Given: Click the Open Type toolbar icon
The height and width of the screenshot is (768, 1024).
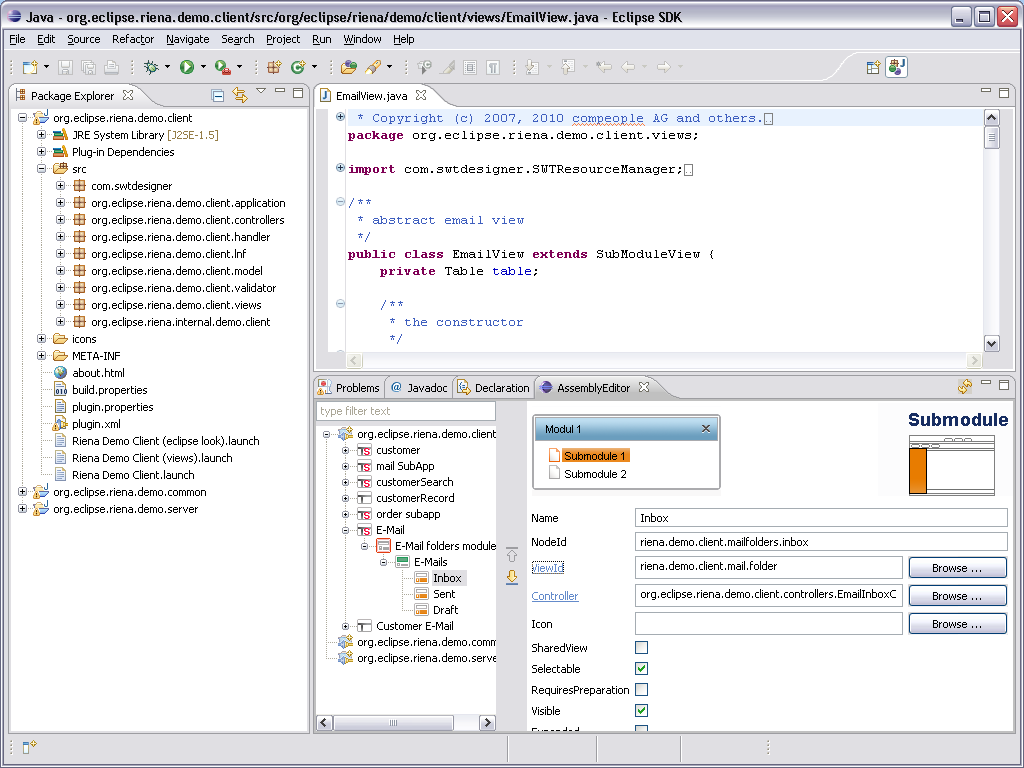Looking at the screenshot, I should click(x=349, y=67).
